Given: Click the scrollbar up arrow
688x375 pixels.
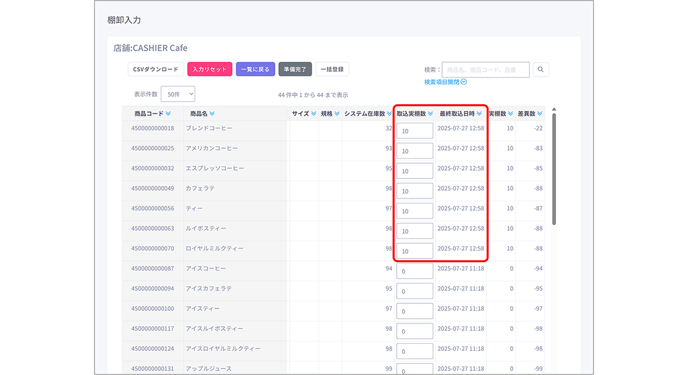Looking at the screenshot, I should pos(554,109).
